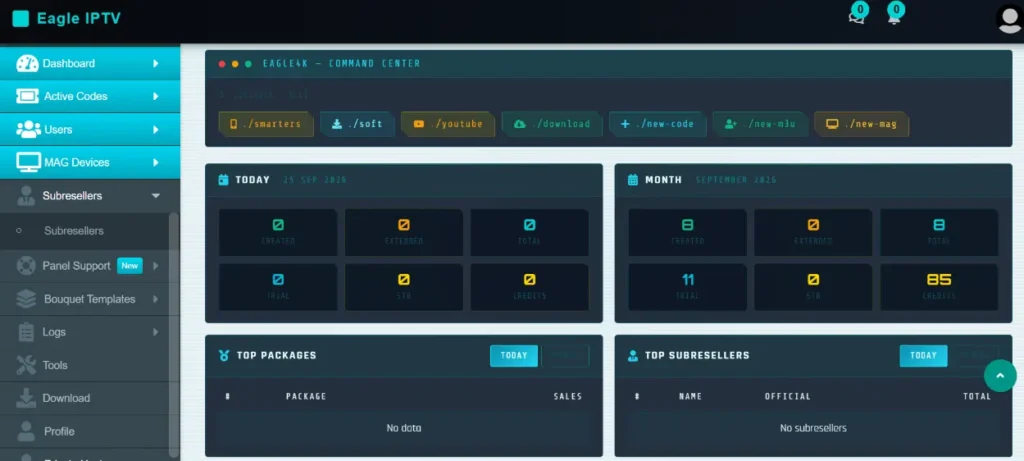Click the calendar icon beside TODAY
The height and width of the screenshot is (461, 1024).
coord(223,180)
